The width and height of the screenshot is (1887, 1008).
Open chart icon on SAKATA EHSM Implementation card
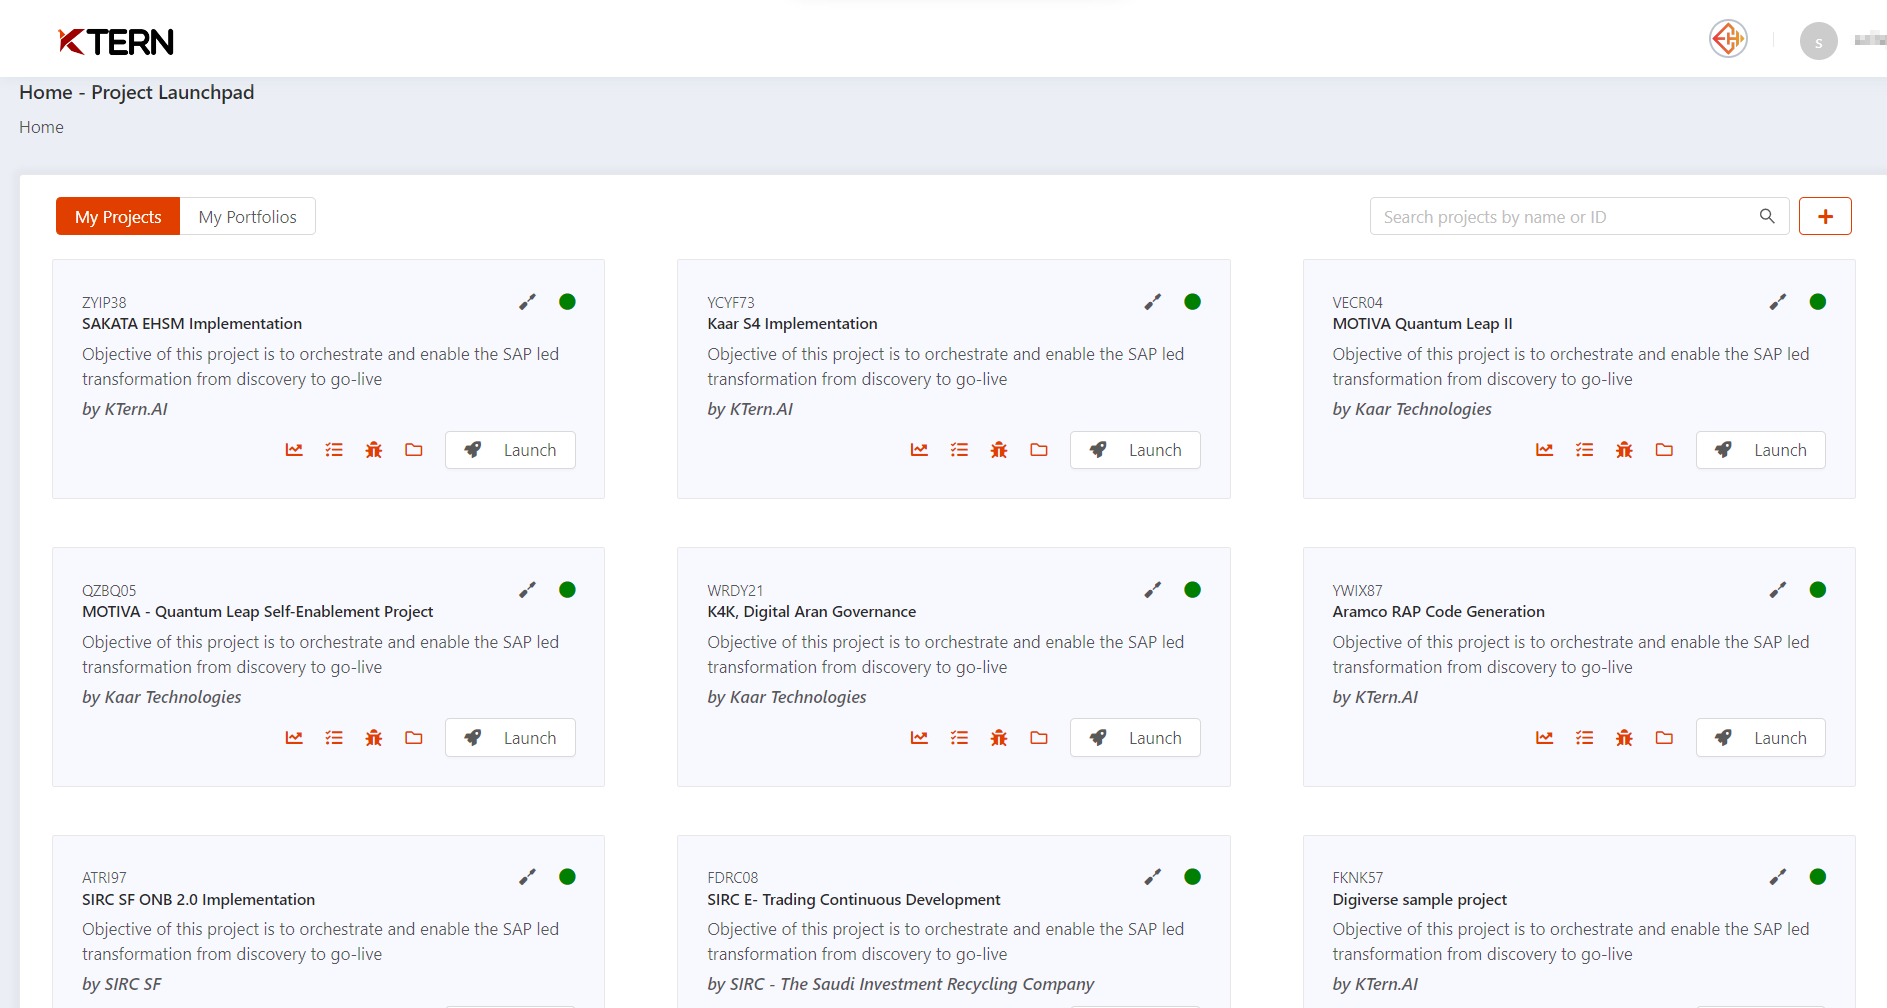(294, 450)
